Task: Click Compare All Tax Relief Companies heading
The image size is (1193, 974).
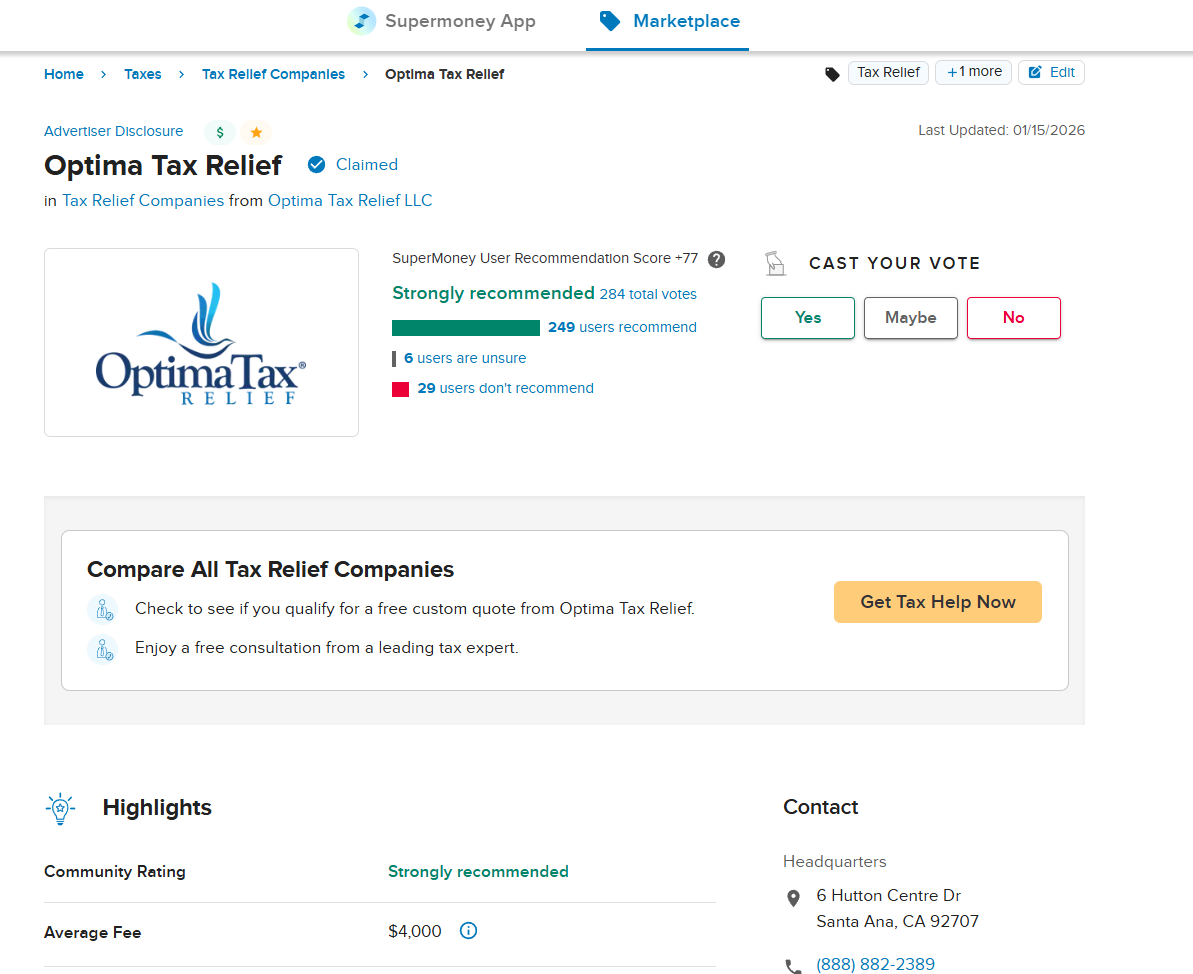Action: point(270,569)
